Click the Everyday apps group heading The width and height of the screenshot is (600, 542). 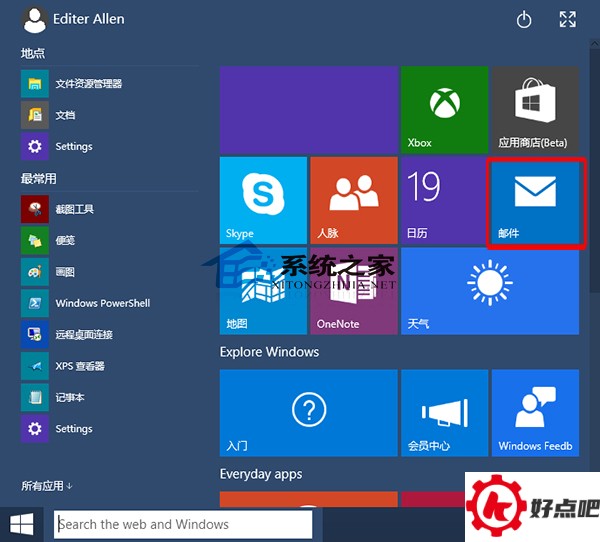pos(261,474)
